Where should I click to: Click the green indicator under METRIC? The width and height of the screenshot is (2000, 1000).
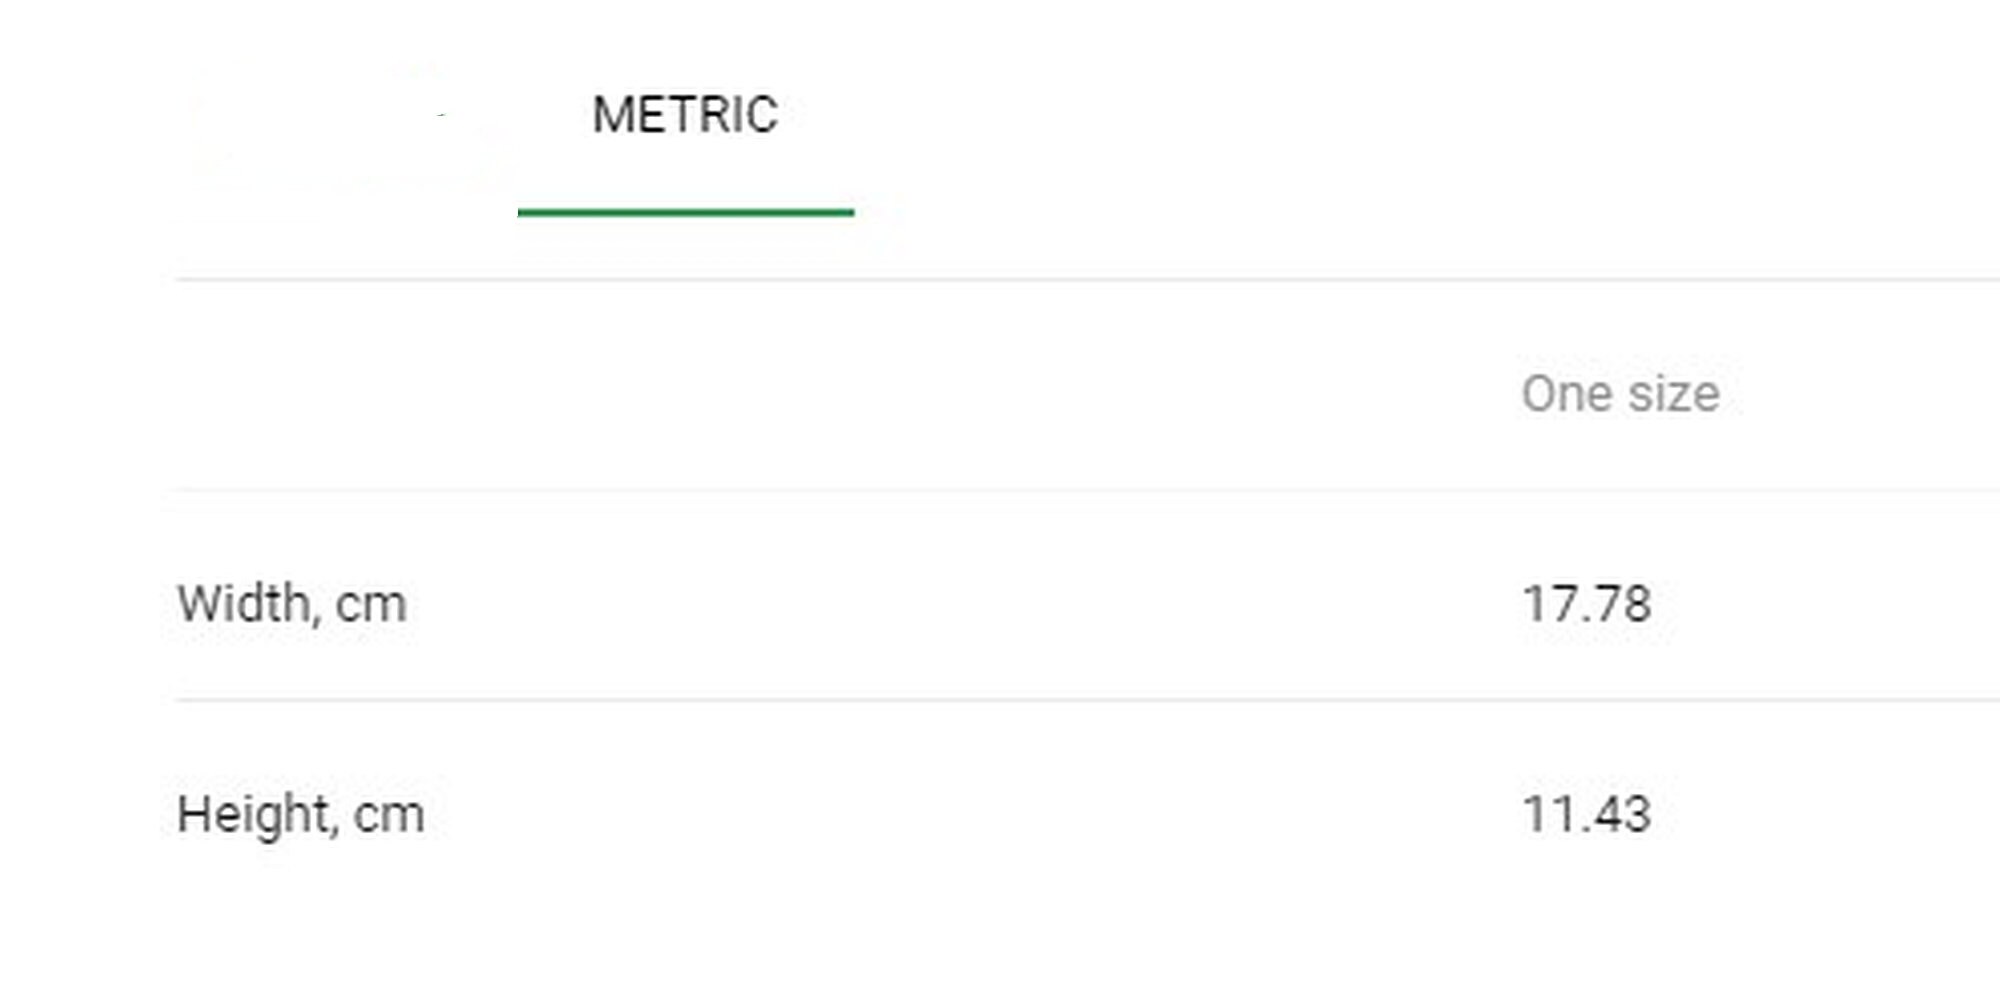coord(686,212)
